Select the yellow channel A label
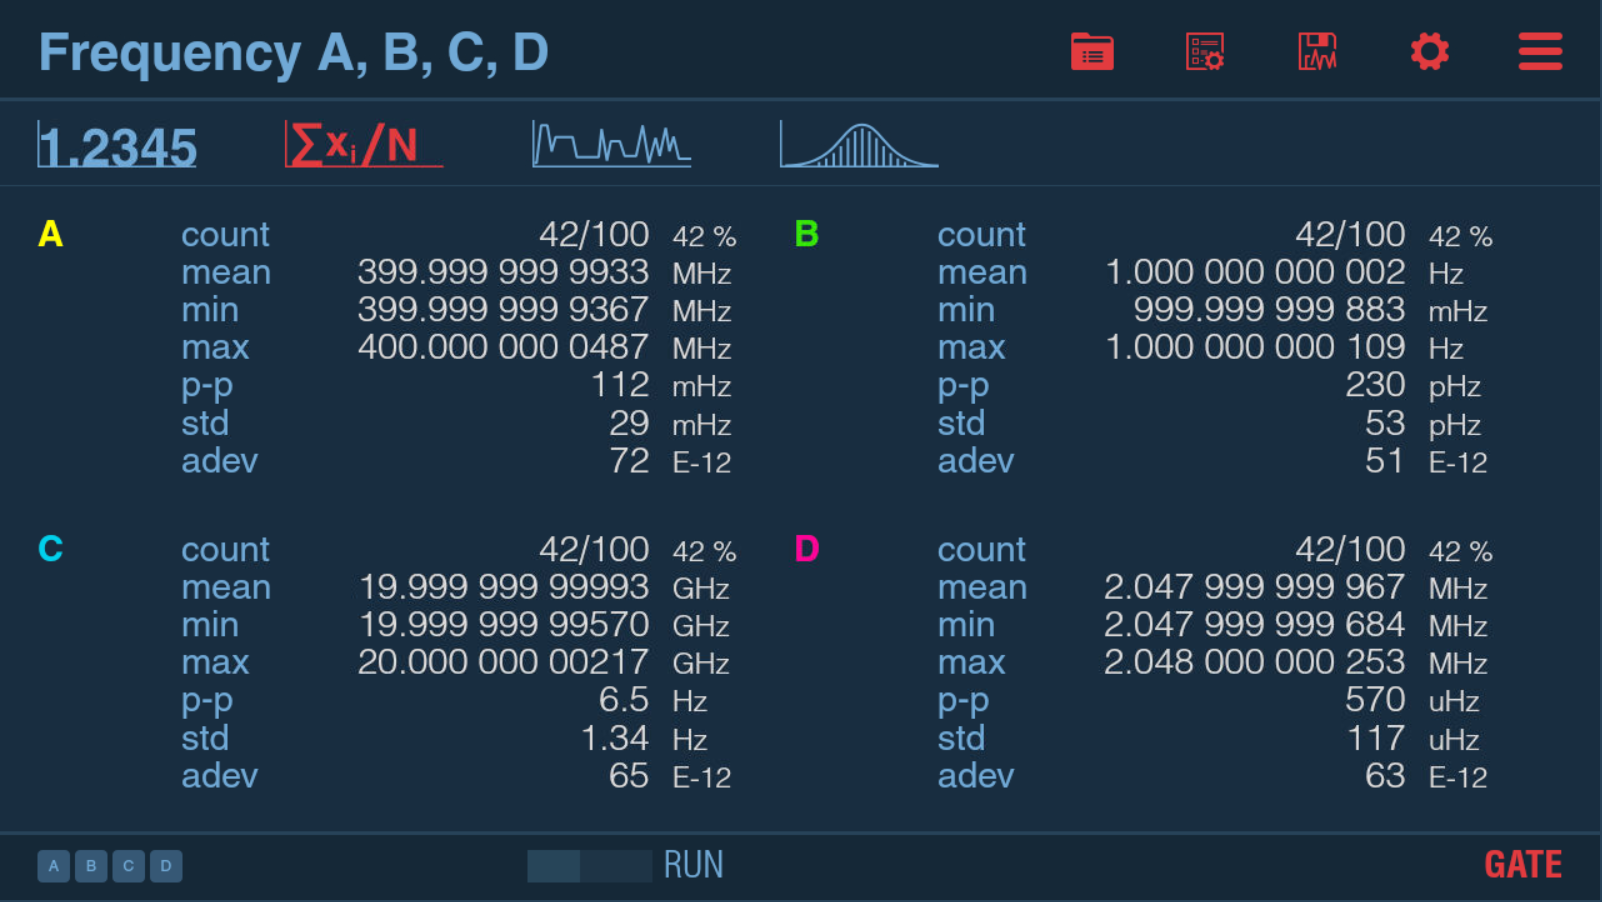 [x=50, y=234]
